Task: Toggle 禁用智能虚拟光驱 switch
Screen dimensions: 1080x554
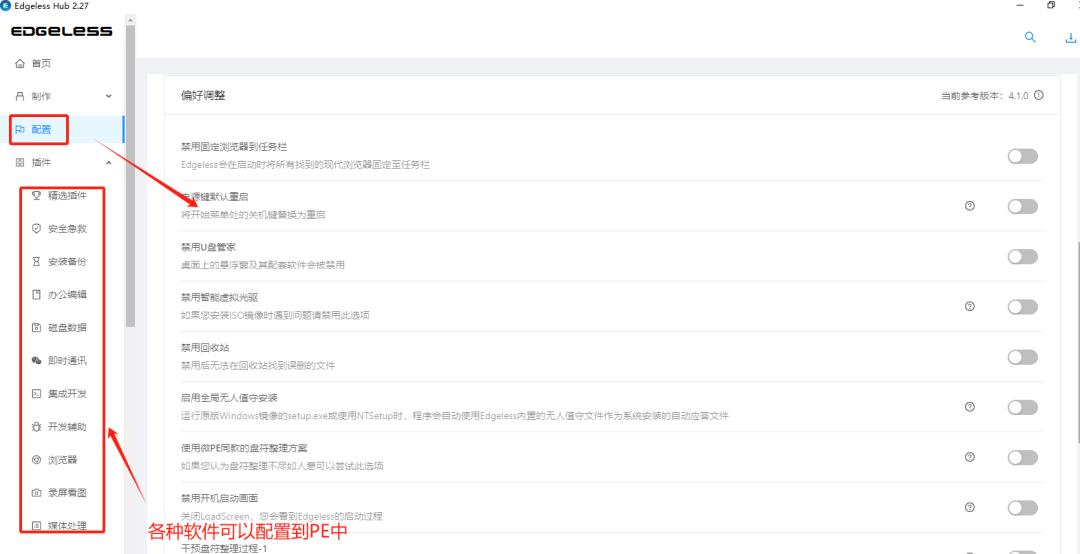Action: pyautogui.click(x=1022, y=307)
